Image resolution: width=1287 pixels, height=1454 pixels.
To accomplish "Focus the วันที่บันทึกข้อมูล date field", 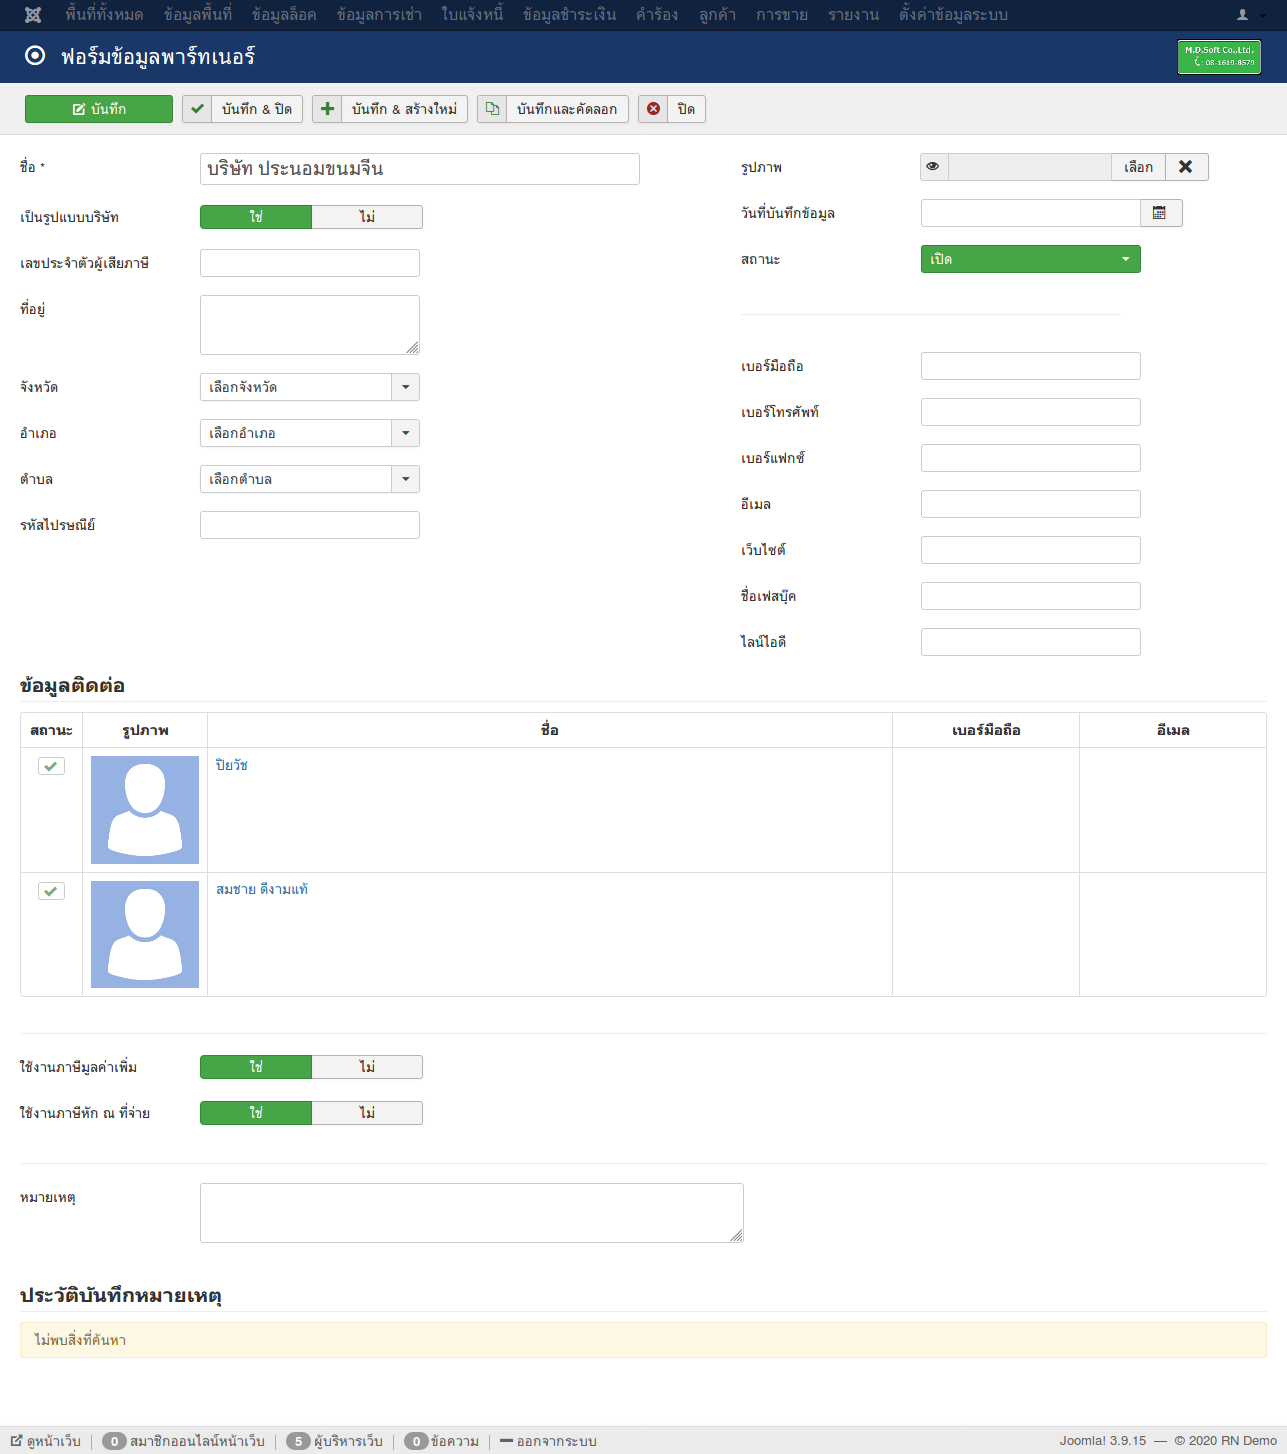I will click(x=1031, y=213).
